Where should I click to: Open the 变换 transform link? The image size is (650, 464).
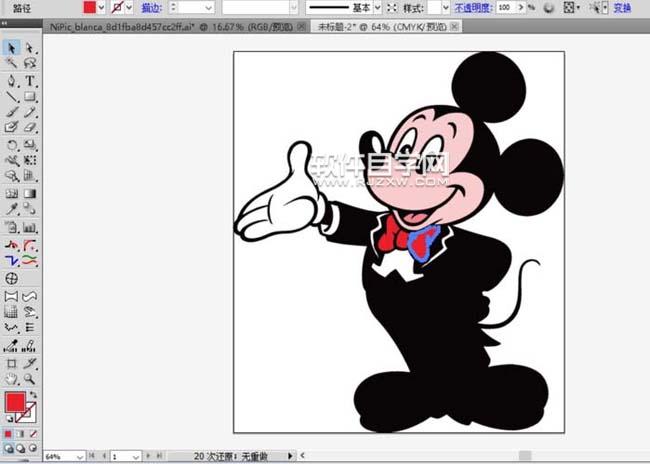pyautogui.click(x=622, y=7)
